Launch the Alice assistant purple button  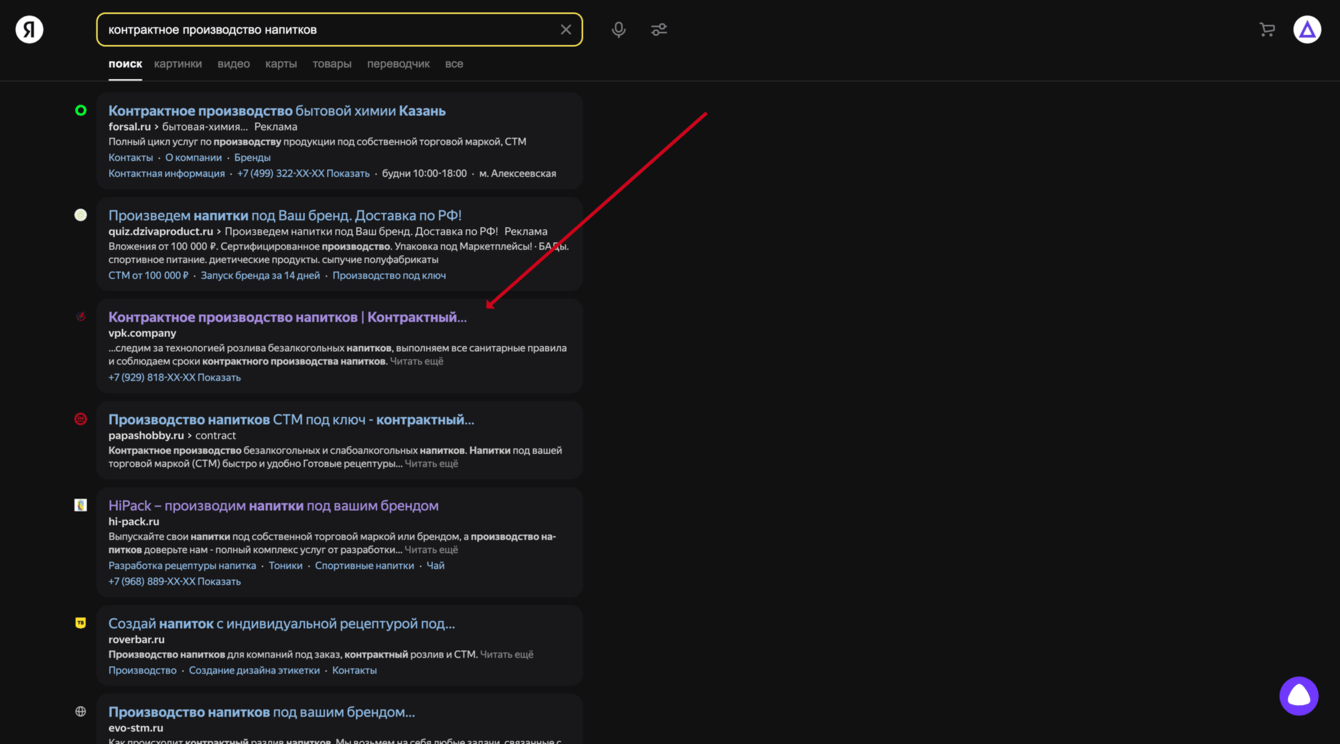coord(1299,696)
